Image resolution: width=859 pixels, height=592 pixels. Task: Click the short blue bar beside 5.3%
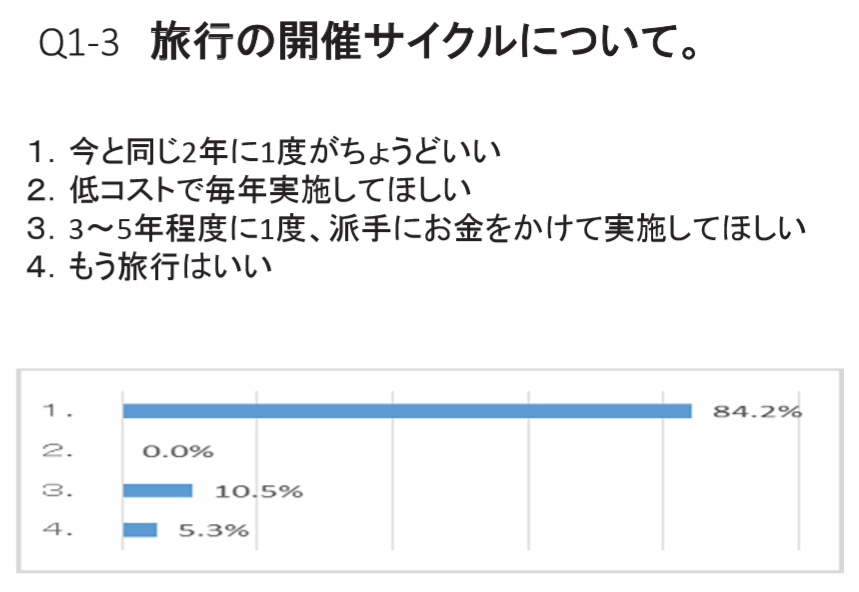click(x=140, y=529)
